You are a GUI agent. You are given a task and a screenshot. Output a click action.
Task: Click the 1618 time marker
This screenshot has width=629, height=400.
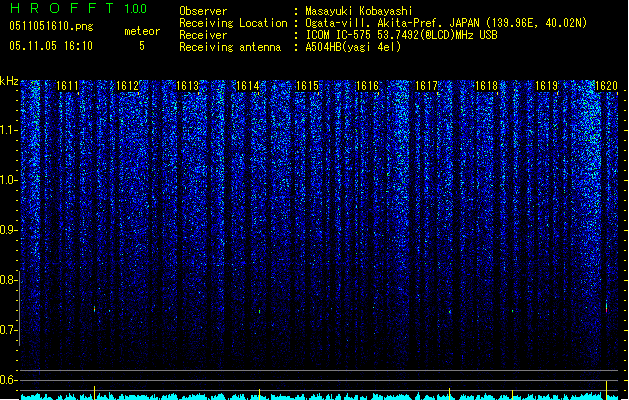click(486, 86)
